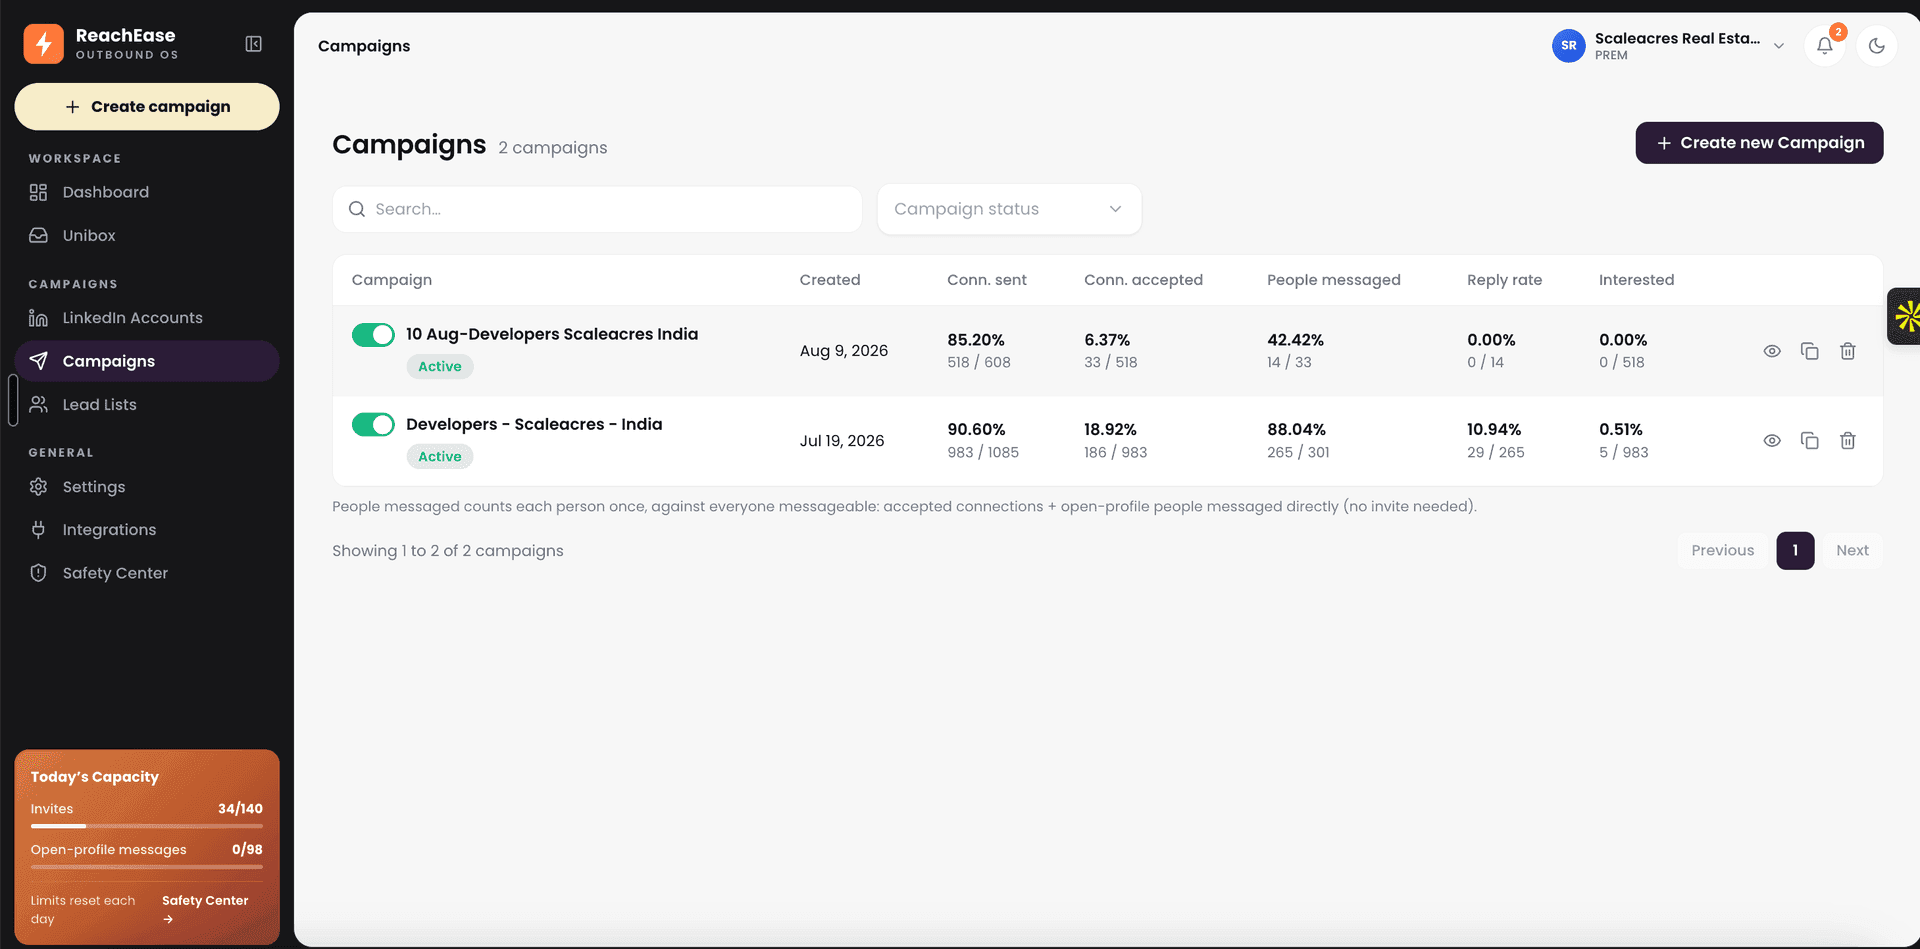Click the Next pagination button
Viewport: 1920px width, 949px height.
tap(1852, 550)
